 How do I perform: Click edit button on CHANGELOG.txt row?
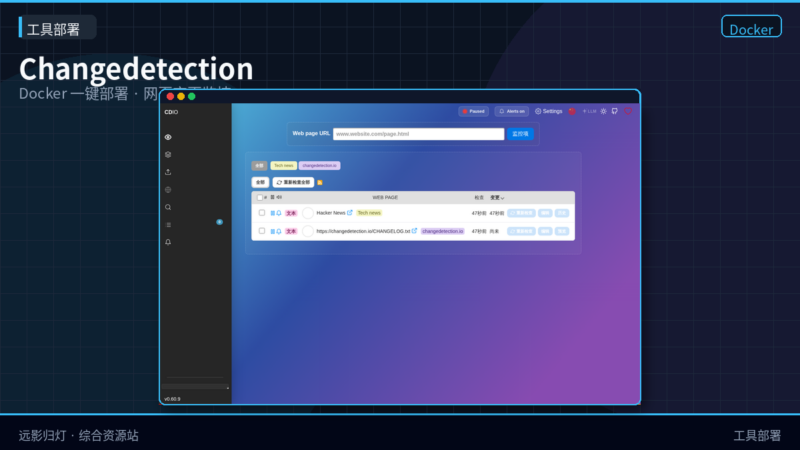tap(545, 232)
